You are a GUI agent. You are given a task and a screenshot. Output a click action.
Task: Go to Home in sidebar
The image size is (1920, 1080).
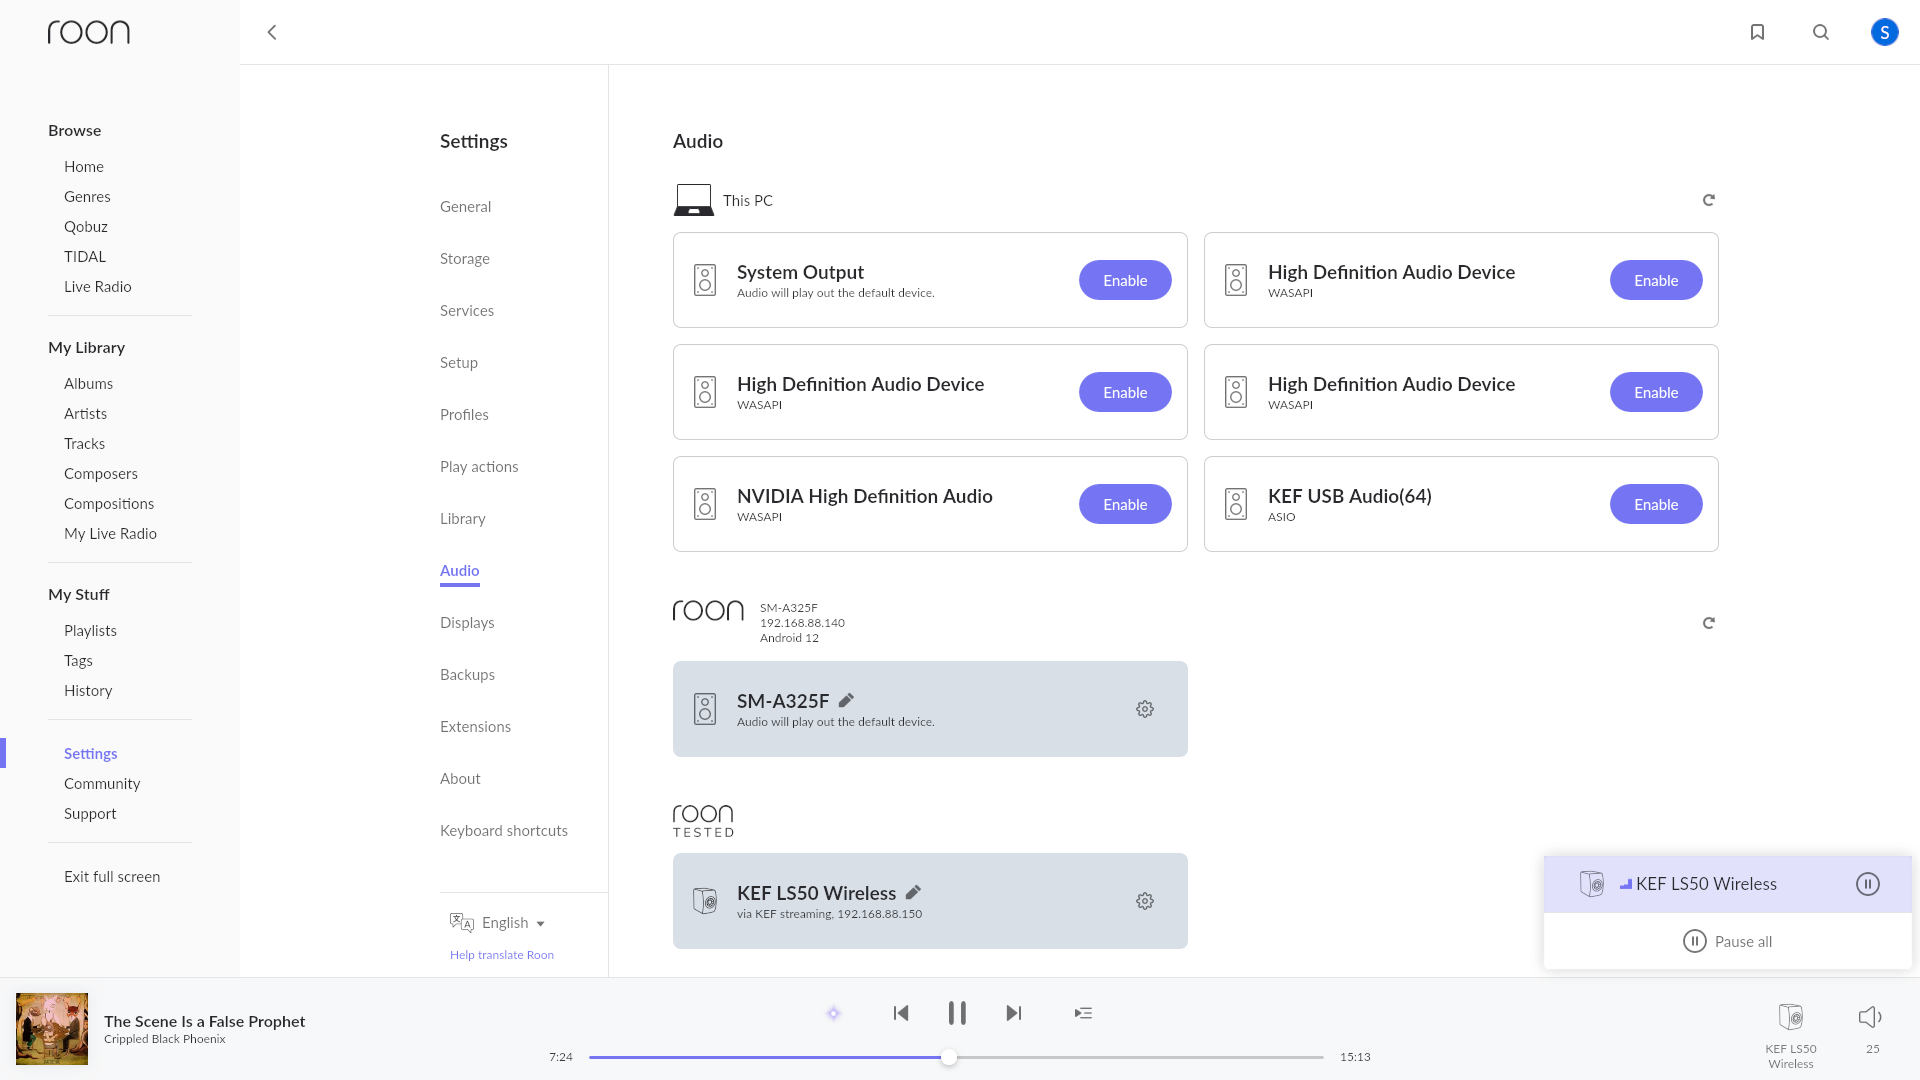(x=84, y=167)
